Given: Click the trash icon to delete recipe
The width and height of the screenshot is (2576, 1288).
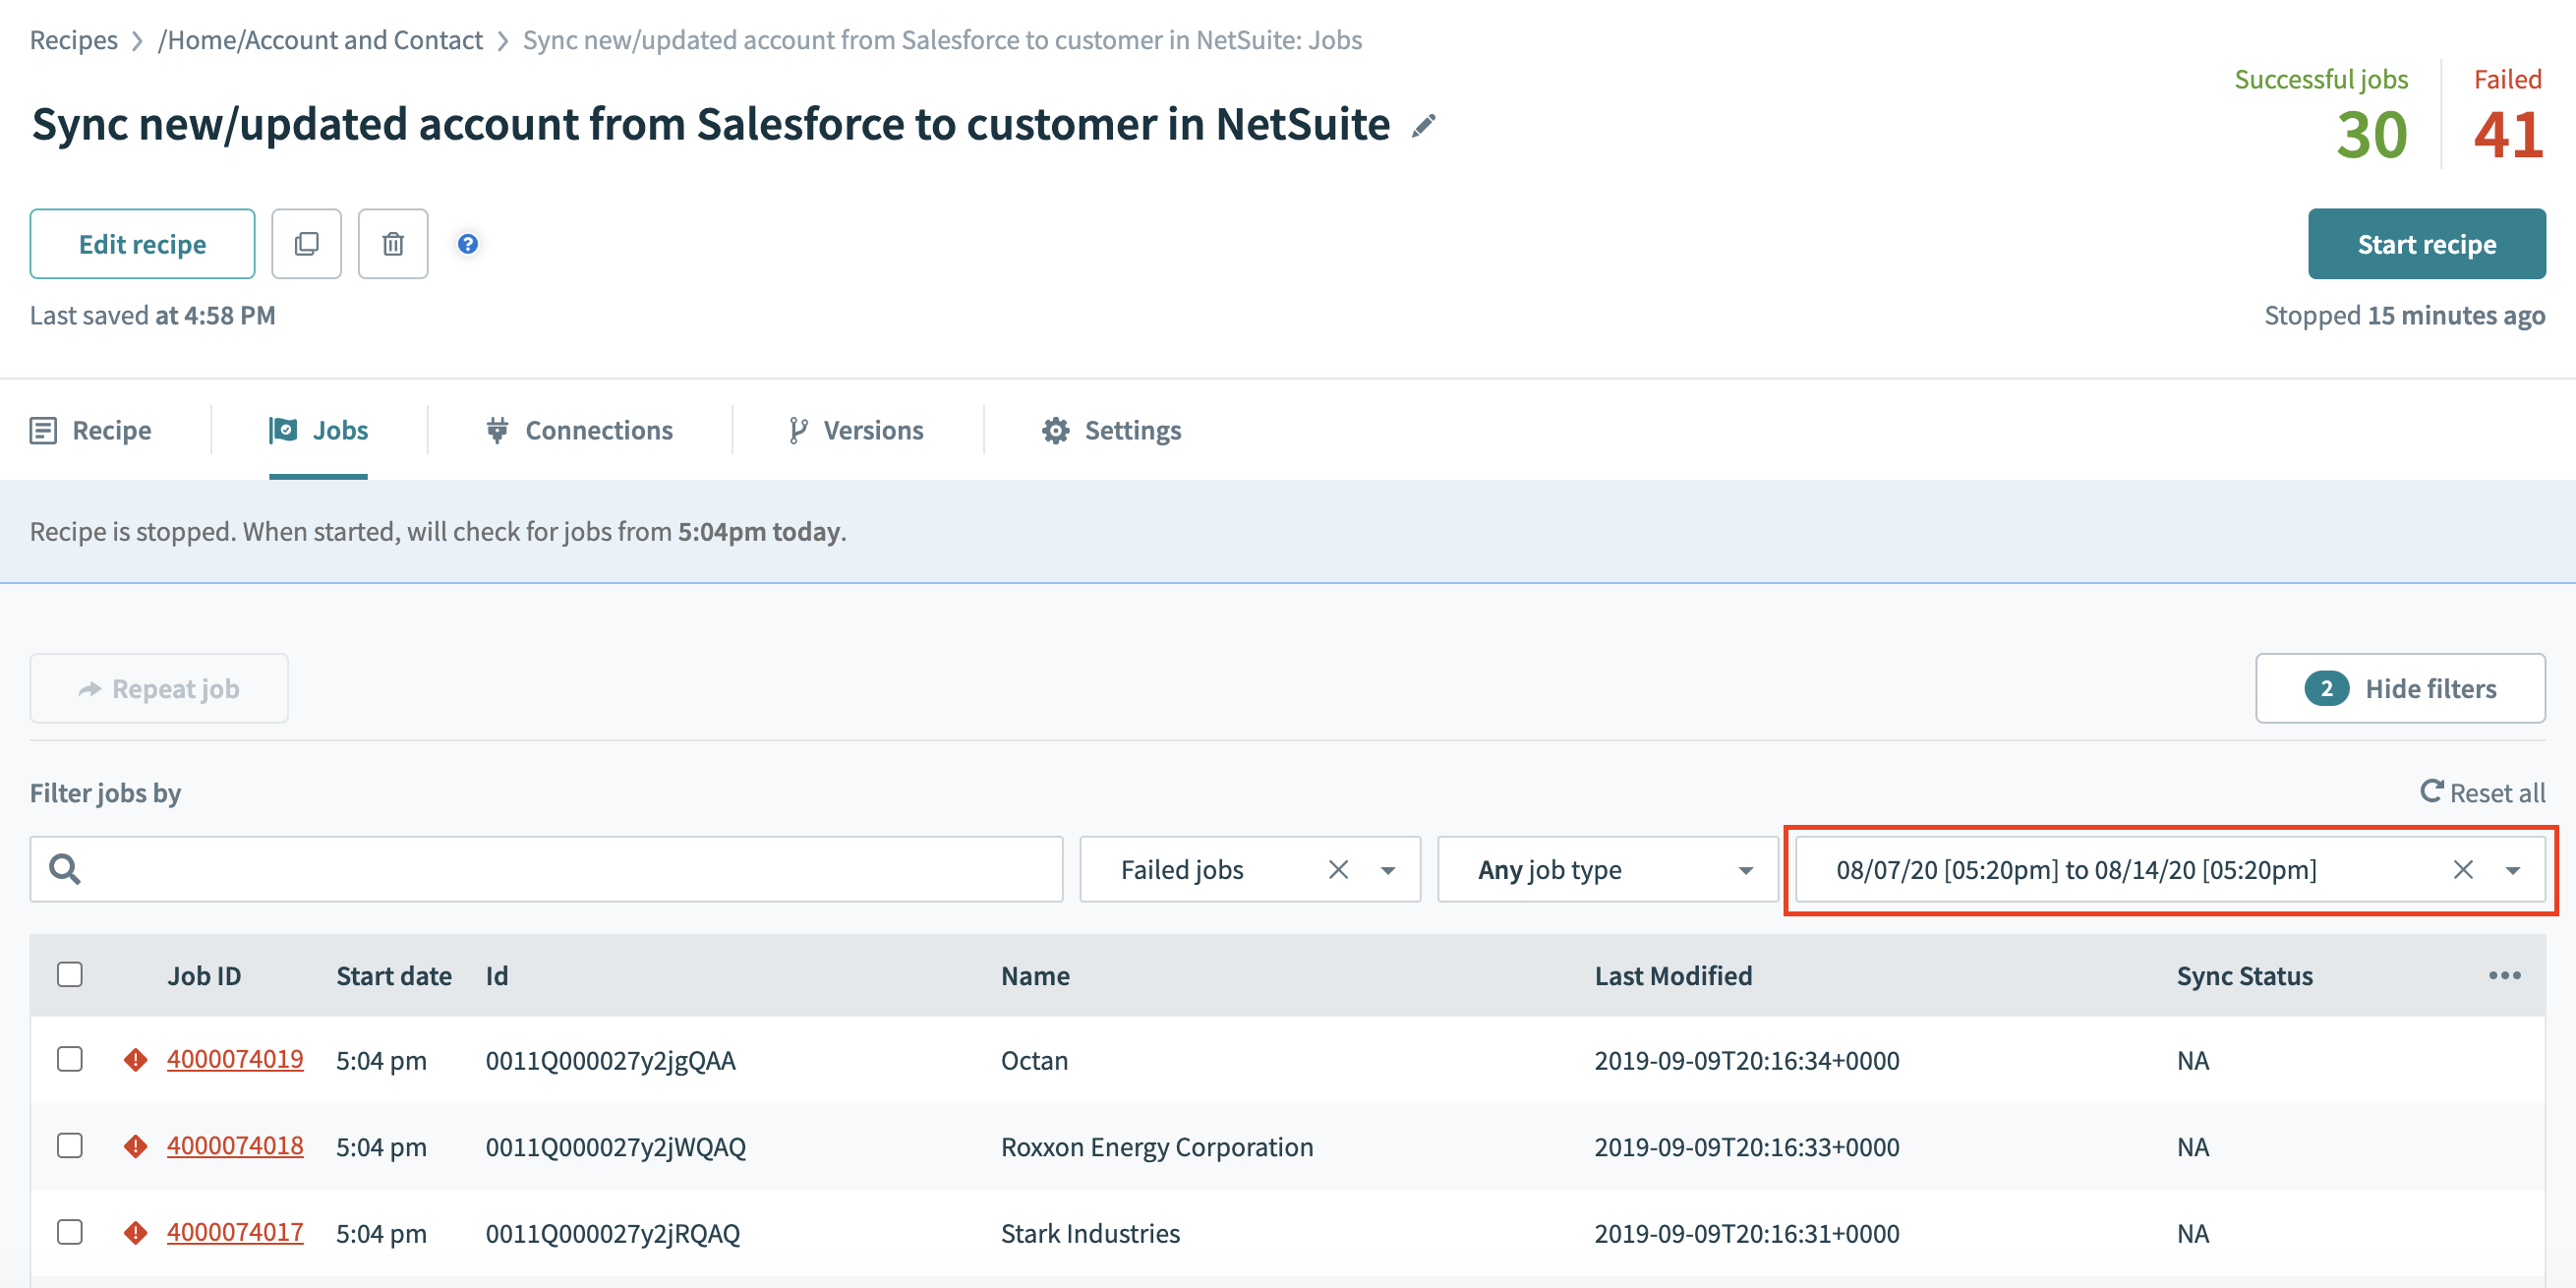Looking at the screenshot, I should tap(393, 244).
